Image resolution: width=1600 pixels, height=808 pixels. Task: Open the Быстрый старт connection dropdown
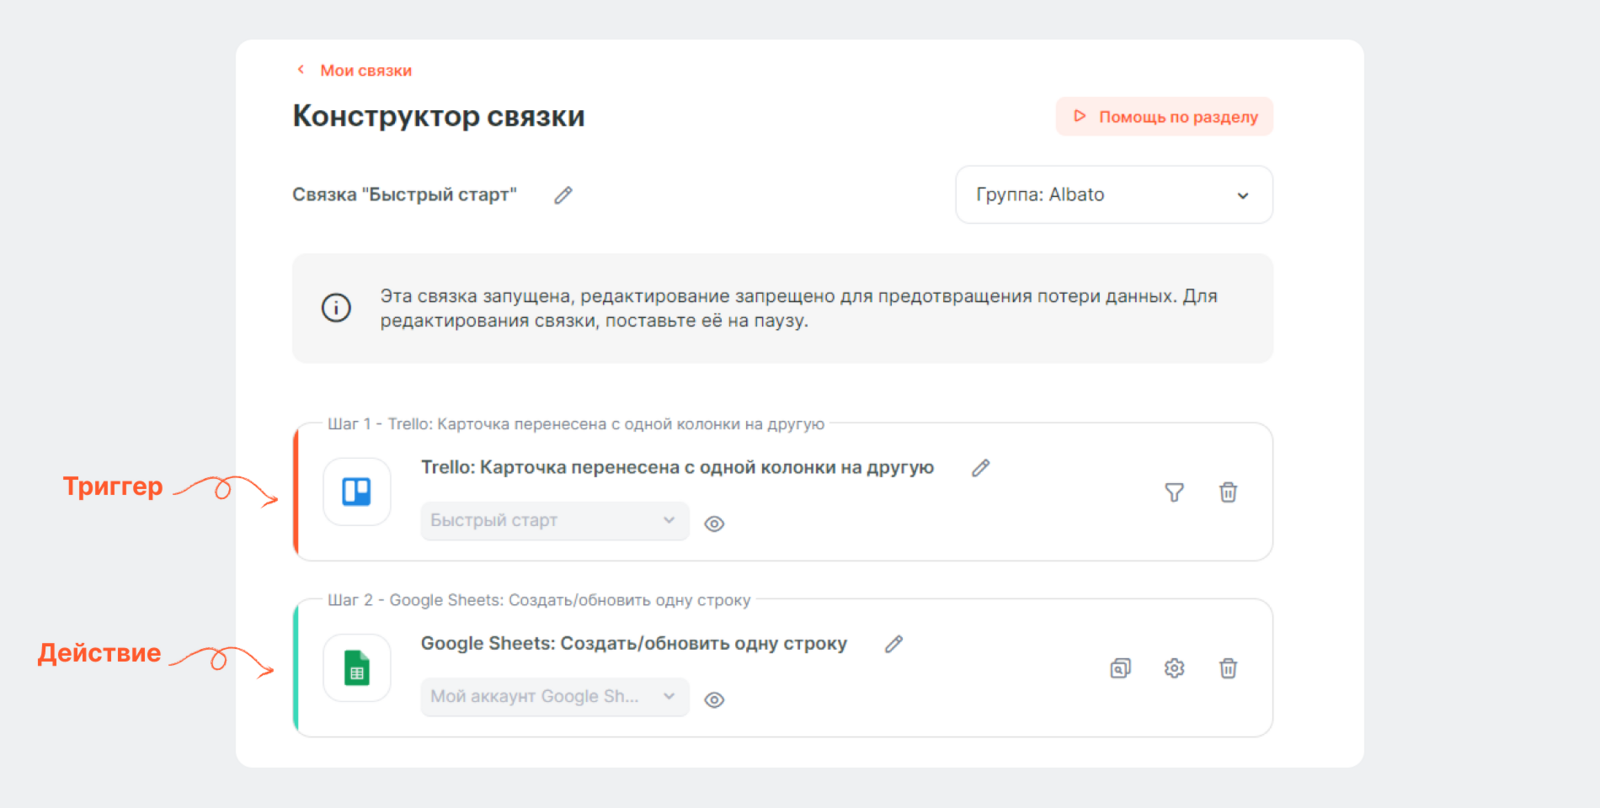(554, 521)
